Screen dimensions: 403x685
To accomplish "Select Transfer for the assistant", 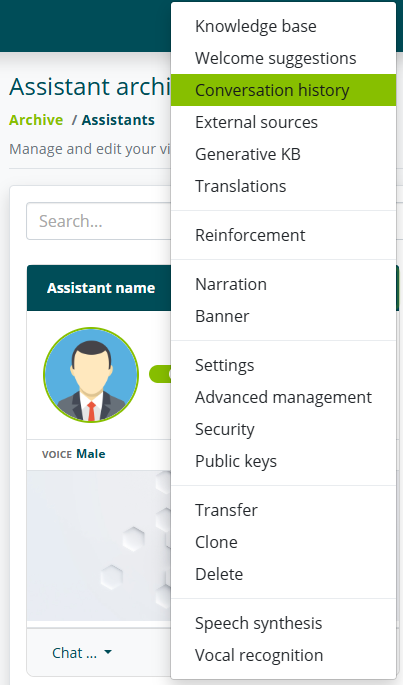I will pos(283,510).
